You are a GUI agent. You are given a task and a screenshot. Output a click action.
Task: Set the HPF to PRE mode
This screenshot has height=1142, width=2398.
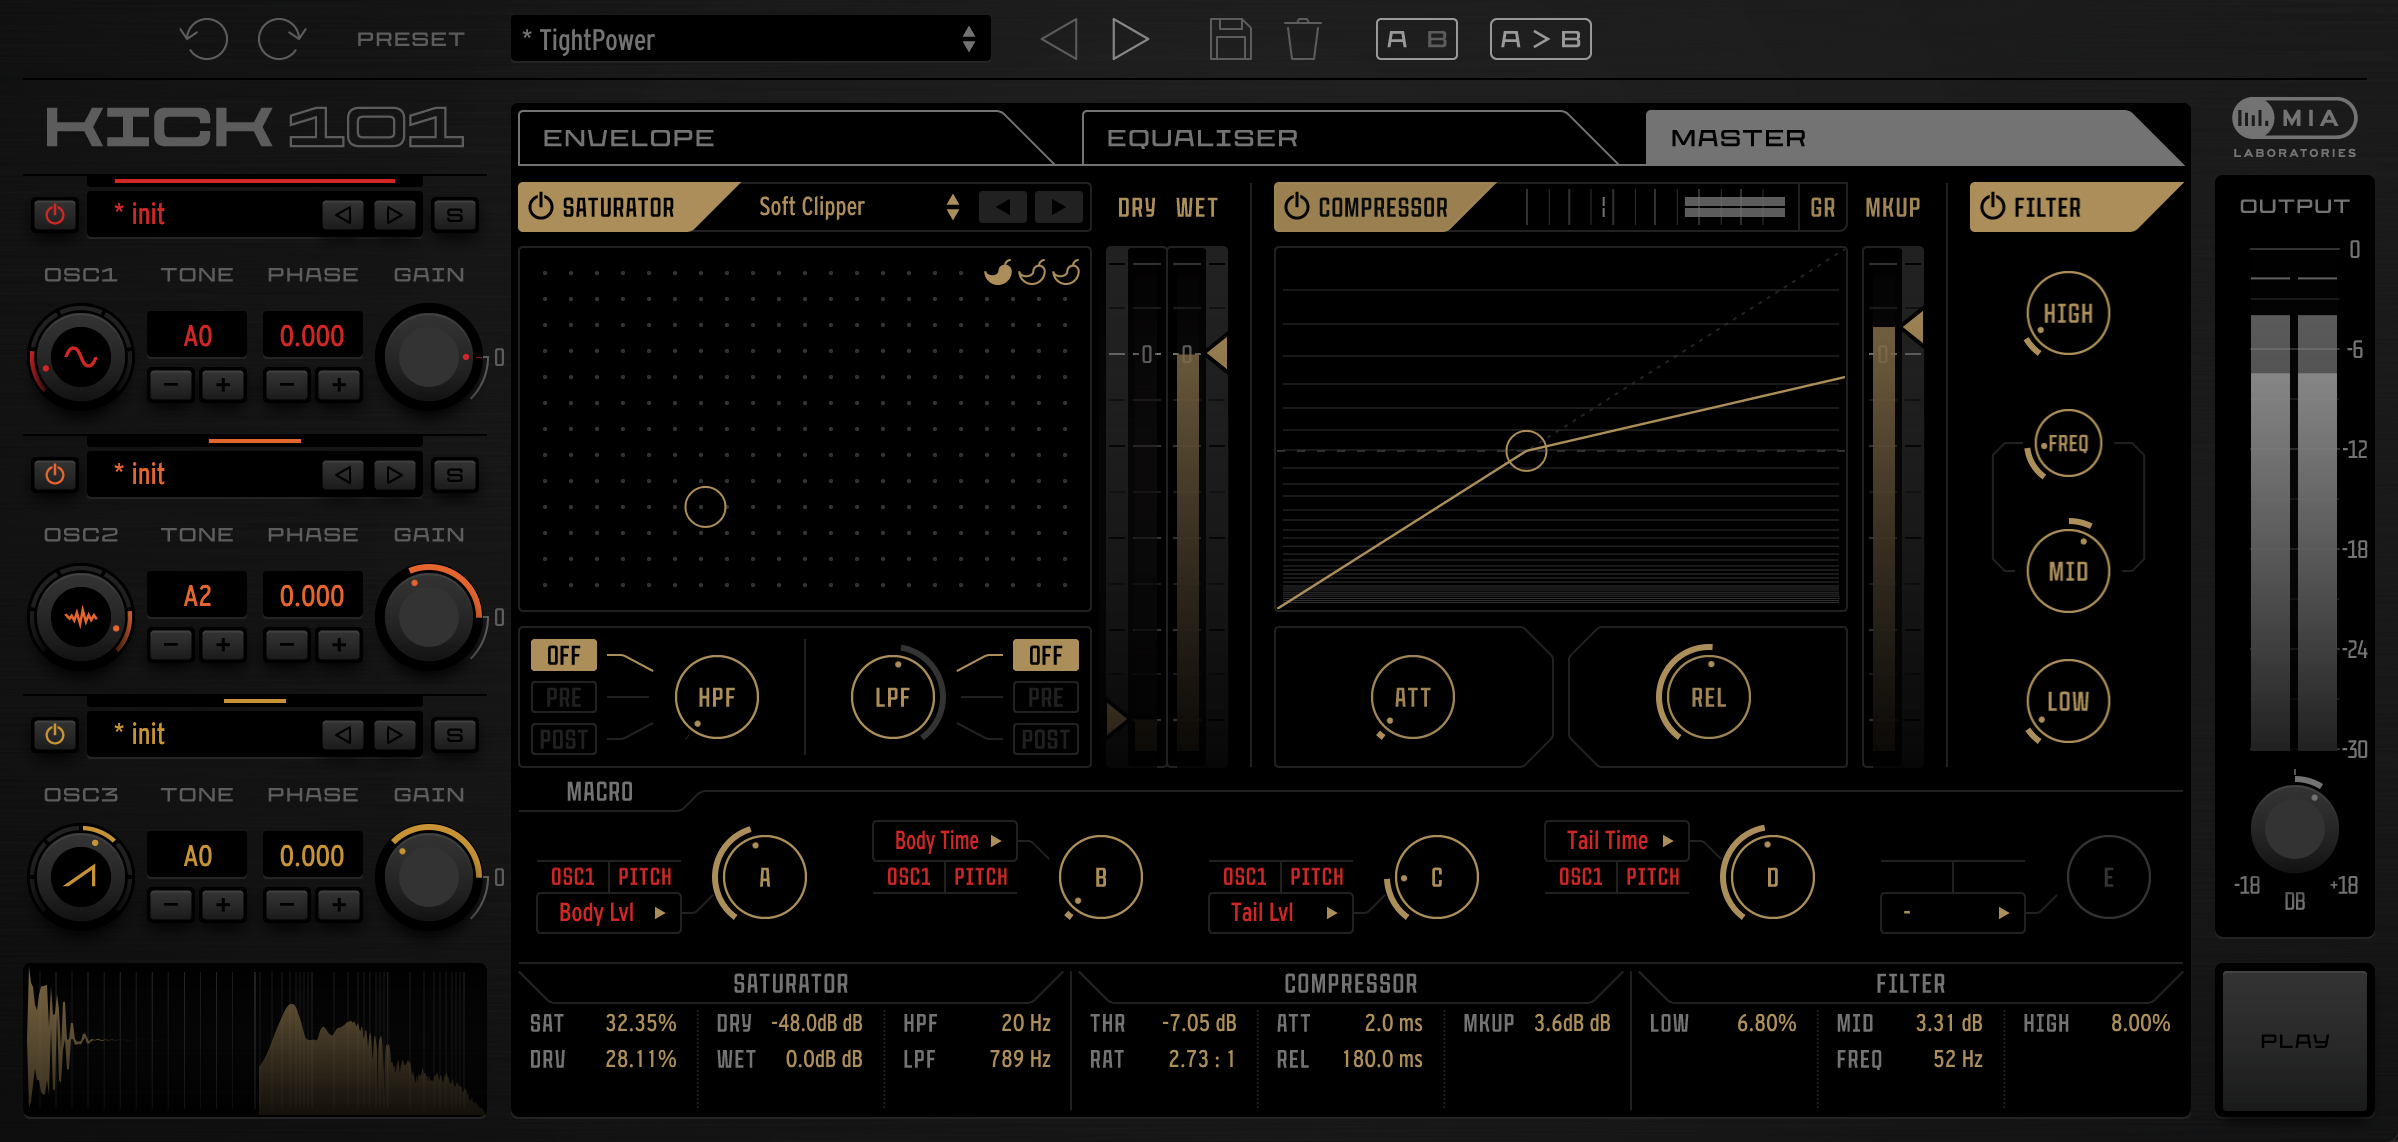click(x=562, y=697)
